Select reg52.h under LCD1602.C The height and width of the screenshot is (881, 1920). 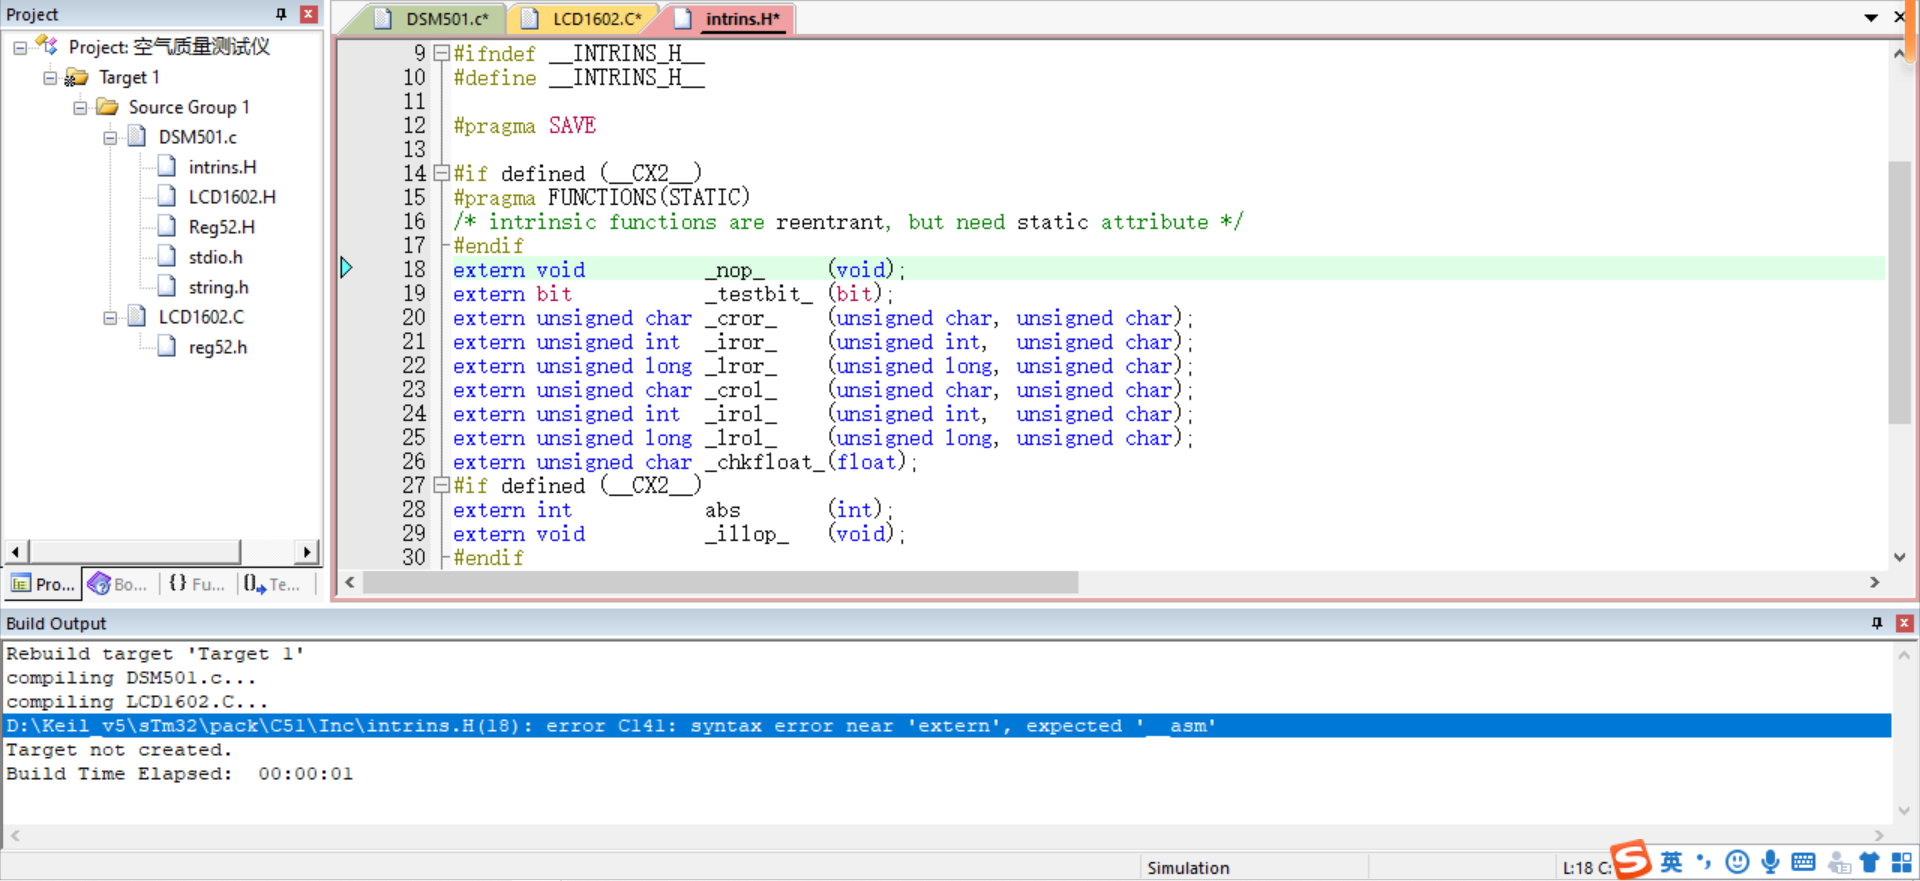pos(217,347)
